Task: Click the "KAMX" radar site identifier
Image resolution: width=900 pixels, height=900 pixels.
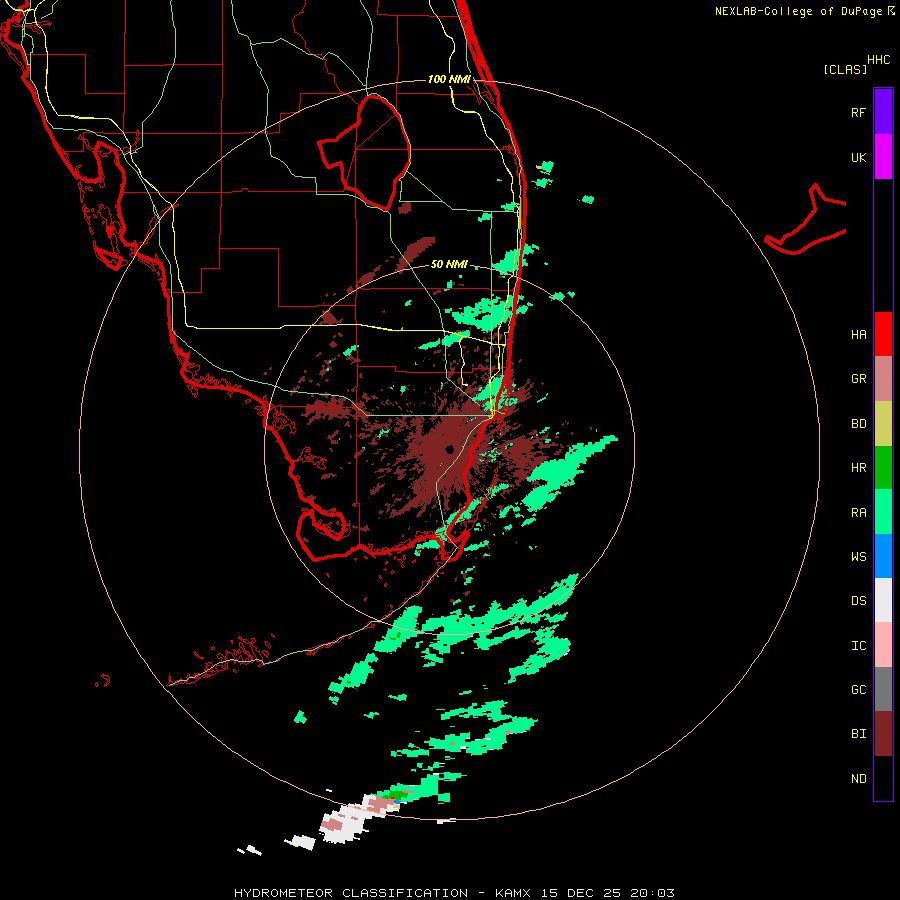Action: [x=513, y=893]
